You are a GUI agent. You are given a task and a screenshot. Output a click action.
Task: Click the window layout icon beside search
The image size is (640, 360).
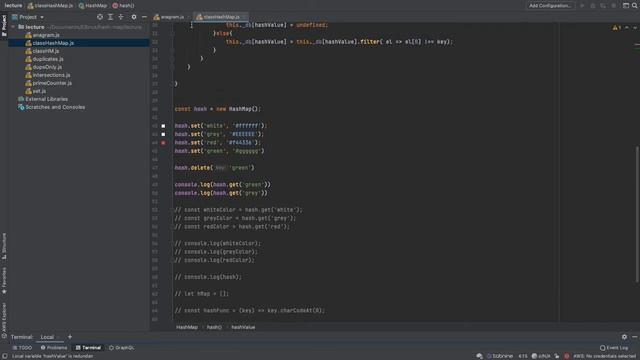pos(626,6)
